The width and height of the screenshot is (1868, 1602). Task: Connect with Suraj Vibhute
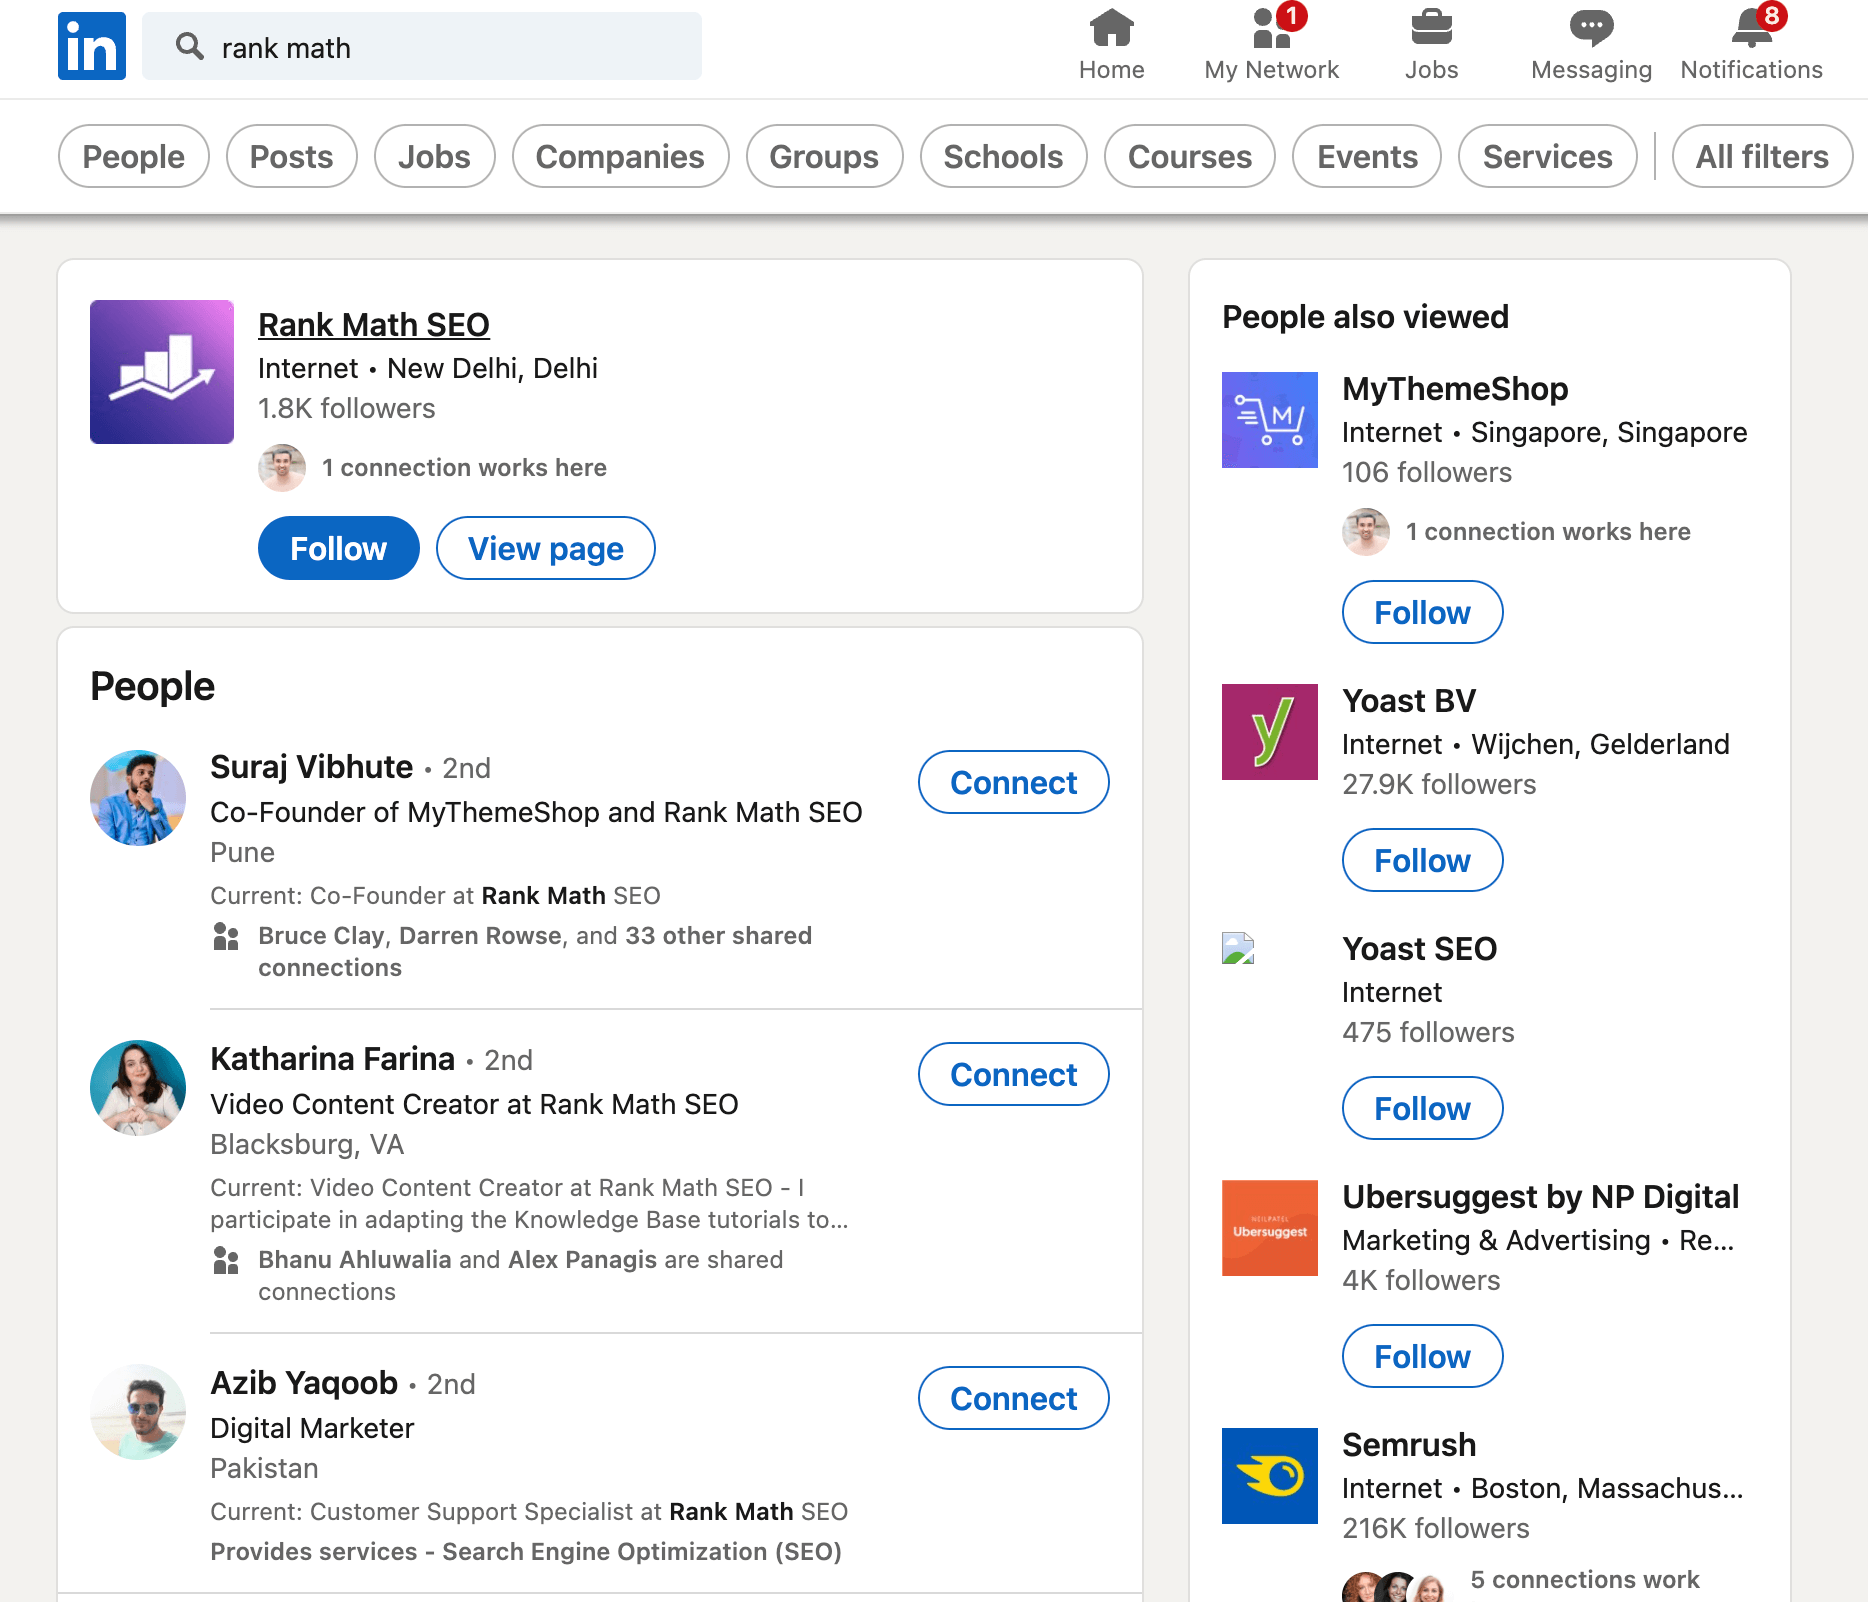click(x=1014, y=782)
